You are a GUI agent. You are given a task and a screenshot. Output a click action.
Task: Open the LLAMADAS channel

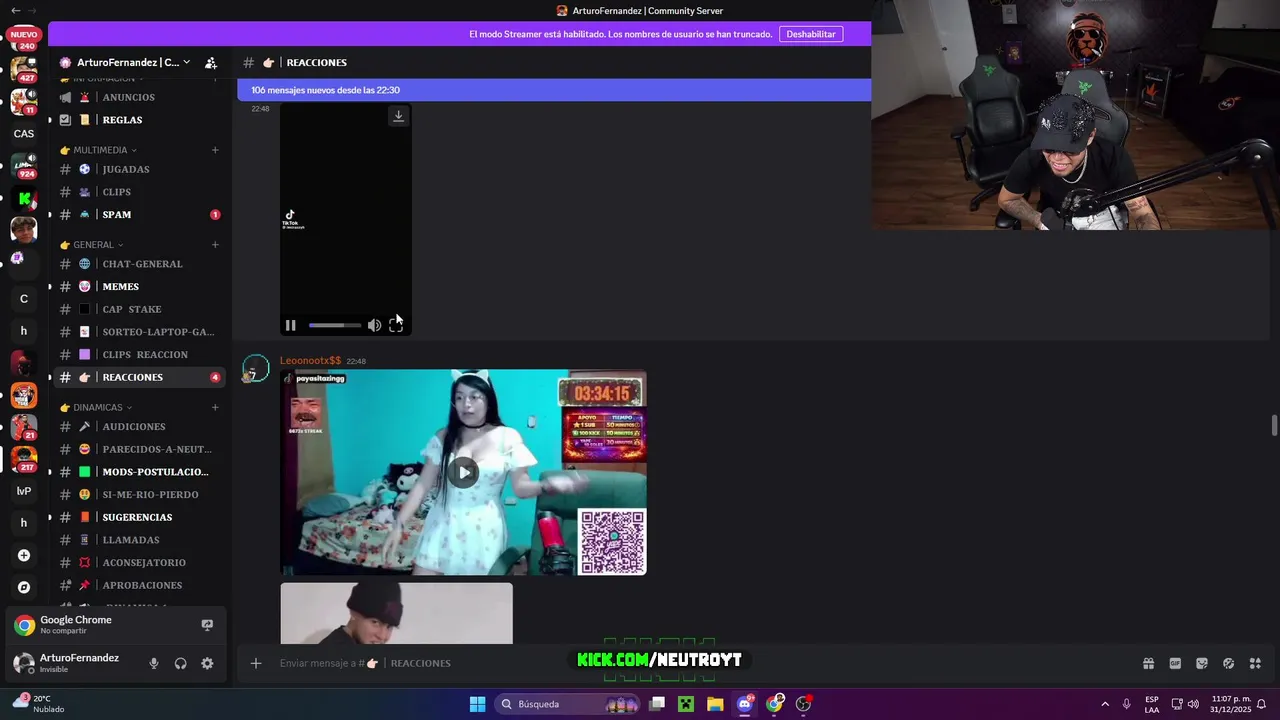137,540
